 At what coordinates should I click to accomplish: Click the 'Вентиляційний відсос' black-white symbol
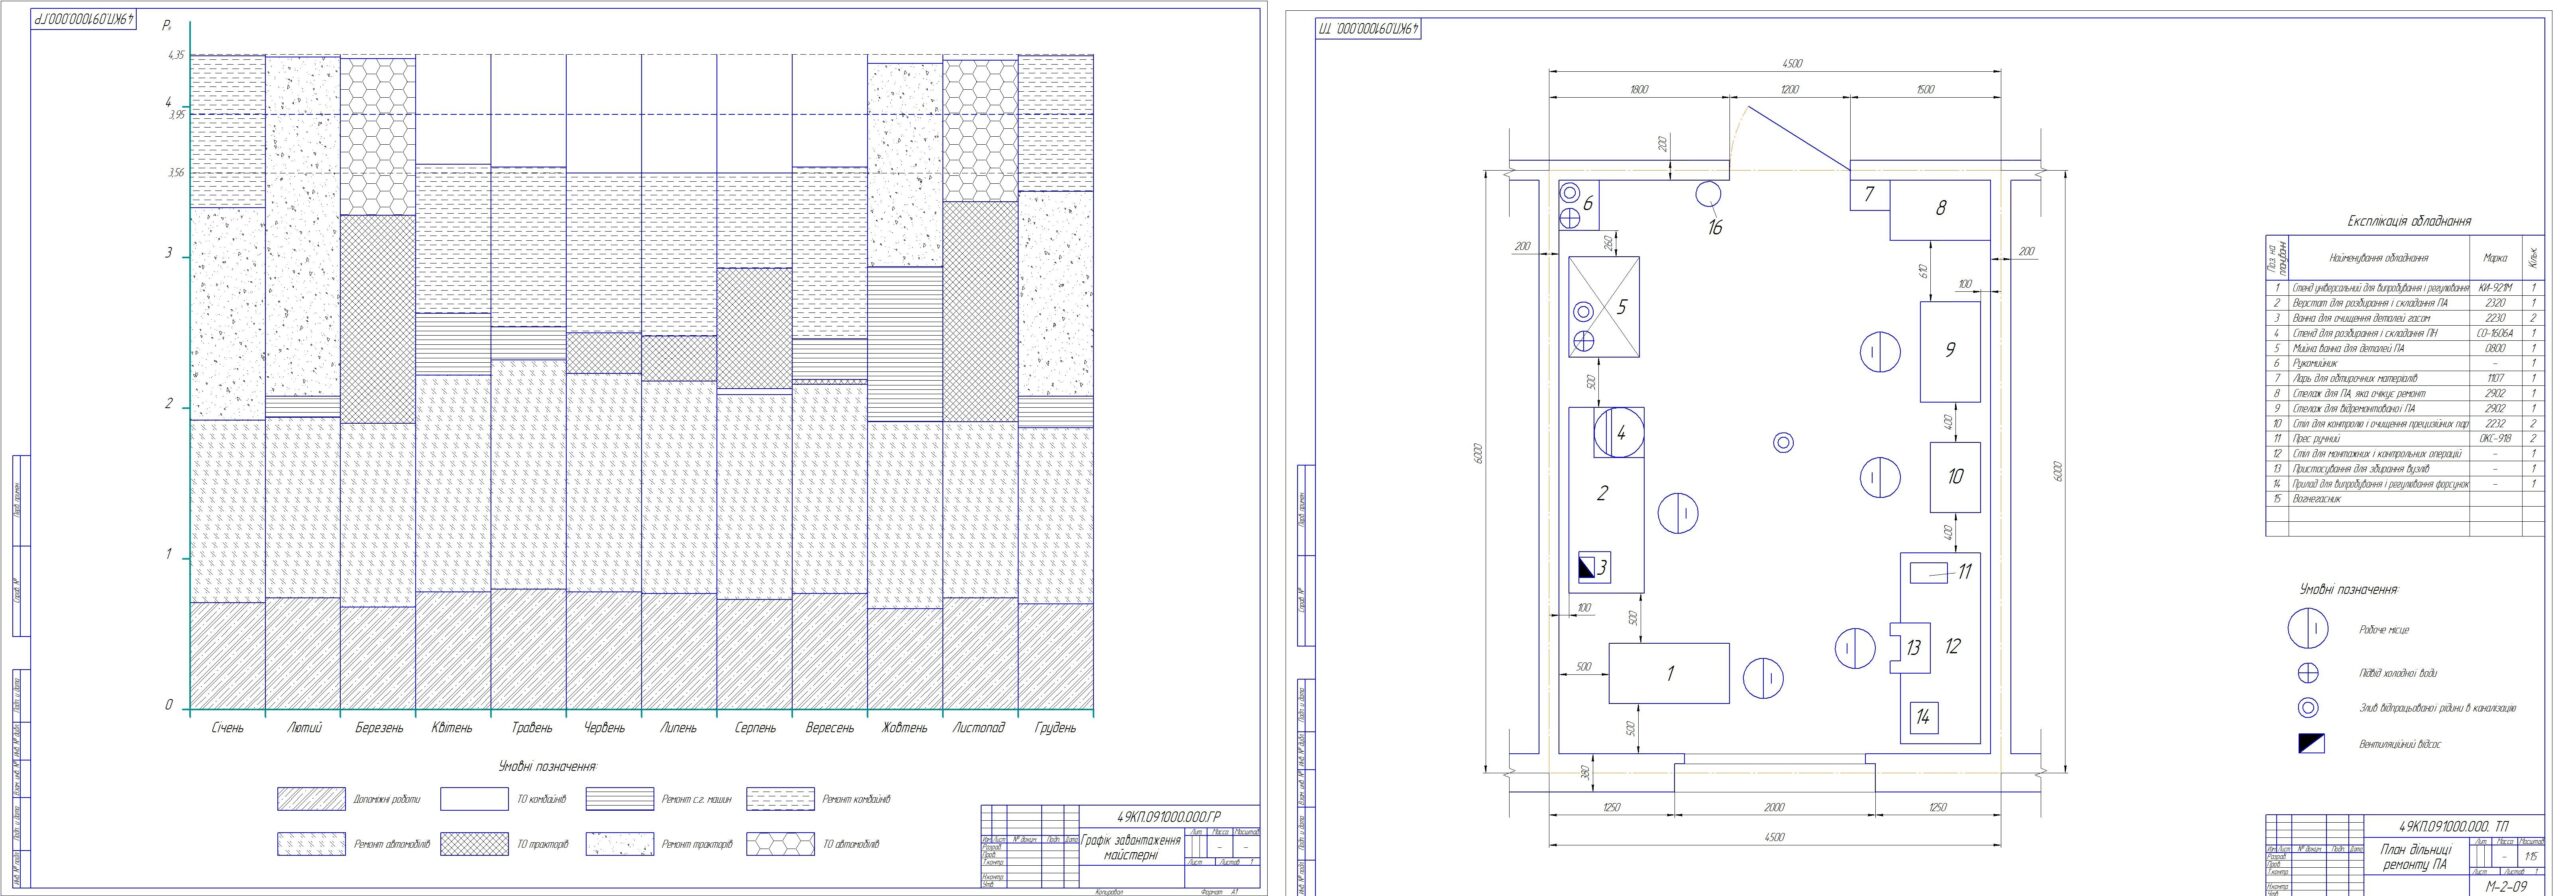click(x=2311, y=743)
